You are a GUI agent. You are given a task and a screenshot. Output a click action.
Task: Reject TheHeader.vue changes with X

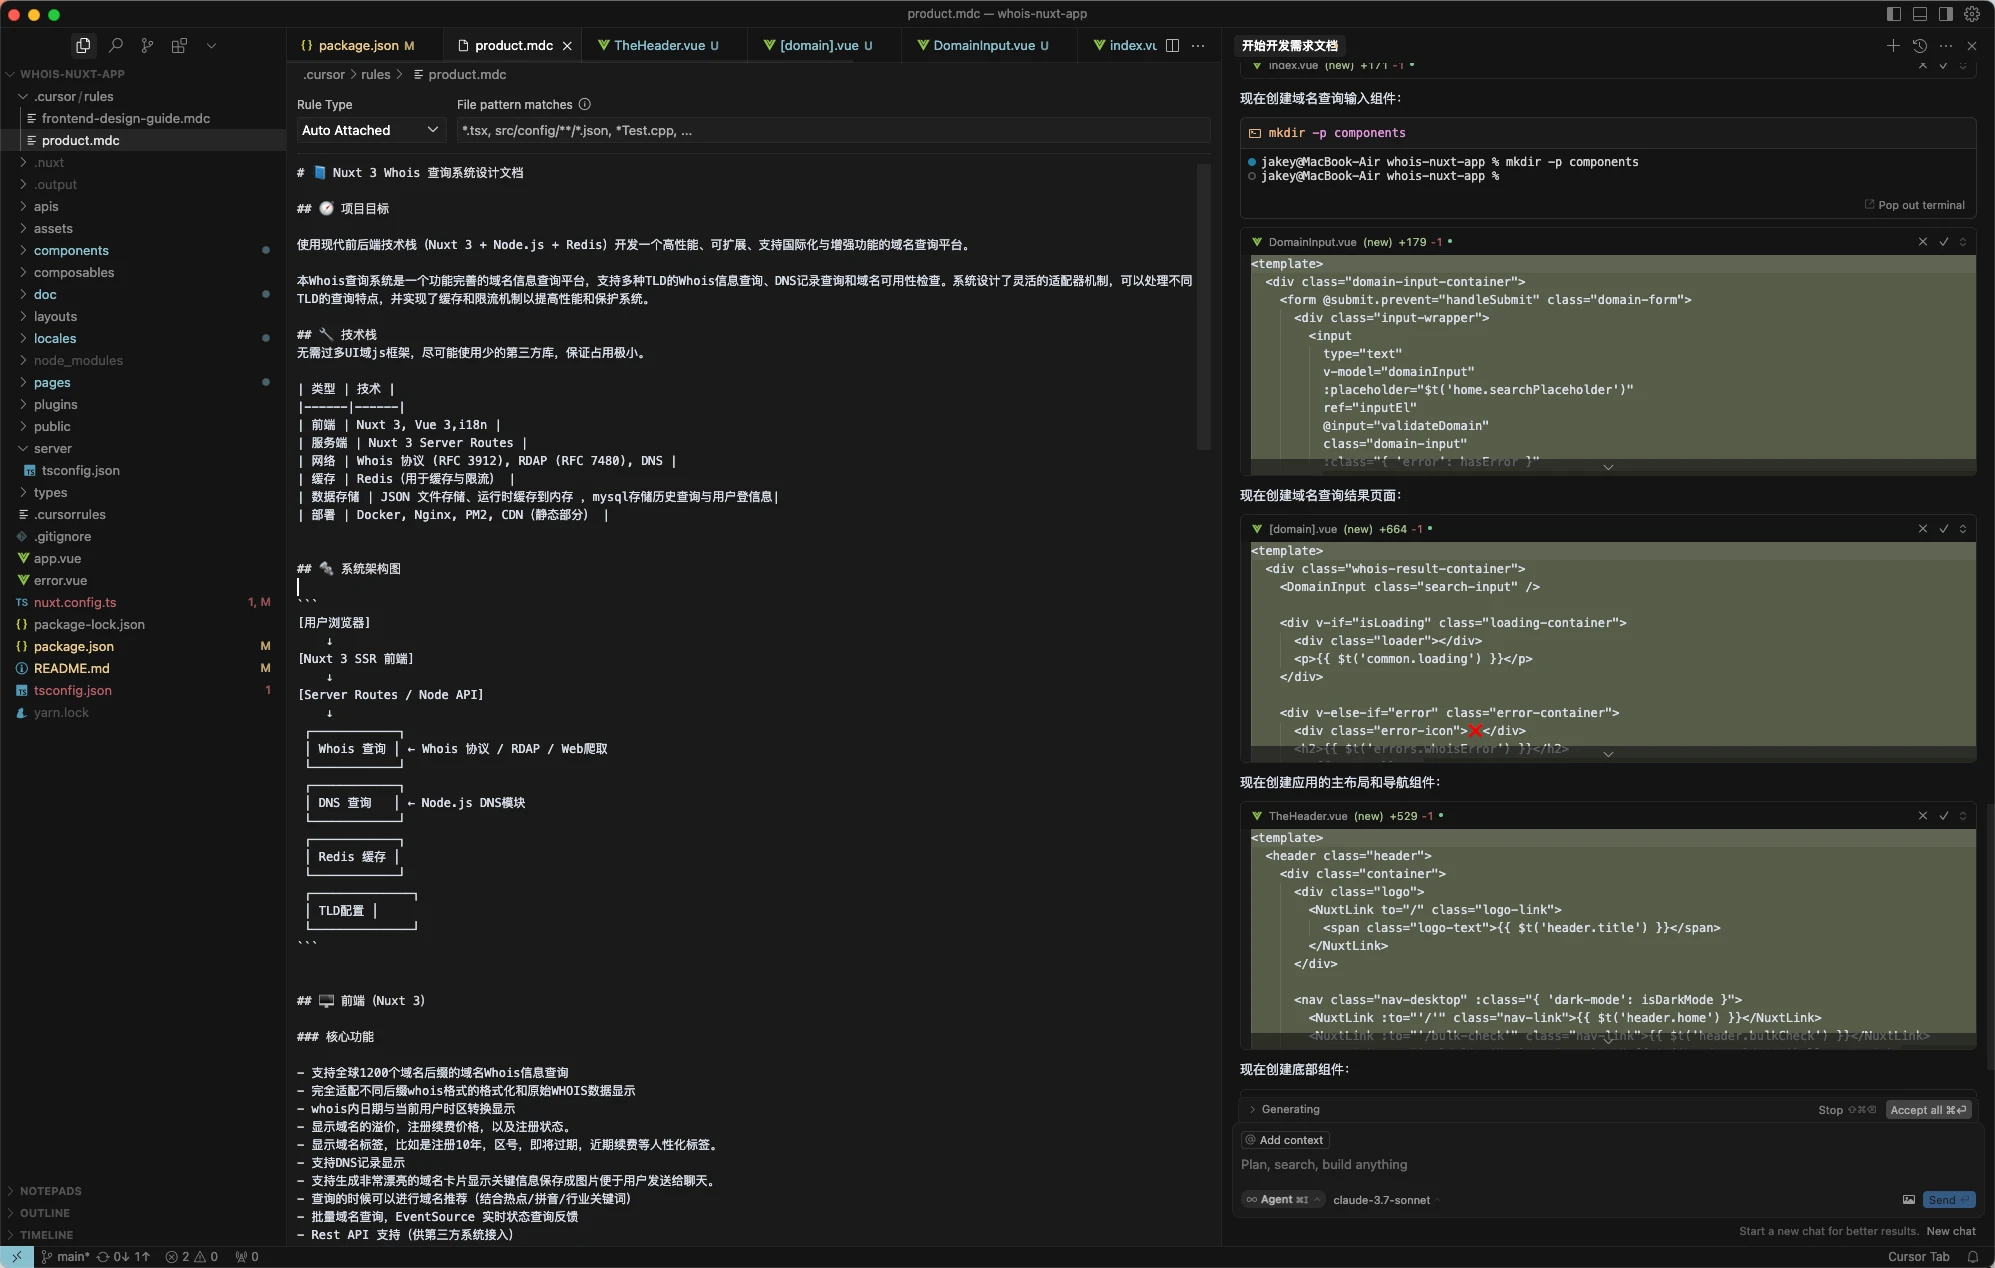point(1922,816)
